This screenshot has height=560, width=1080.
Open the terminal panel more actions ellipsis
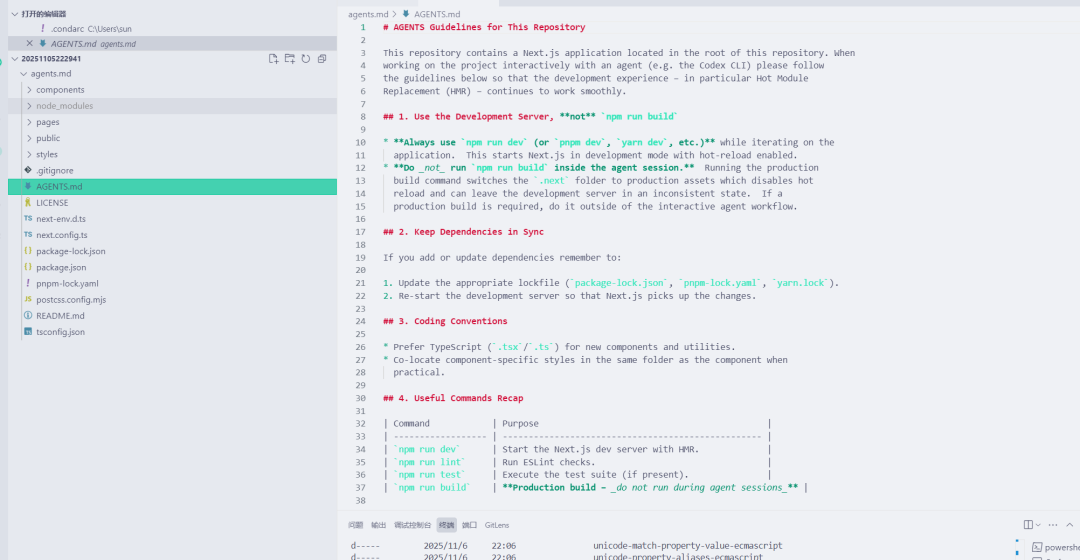pos(1052,525)
